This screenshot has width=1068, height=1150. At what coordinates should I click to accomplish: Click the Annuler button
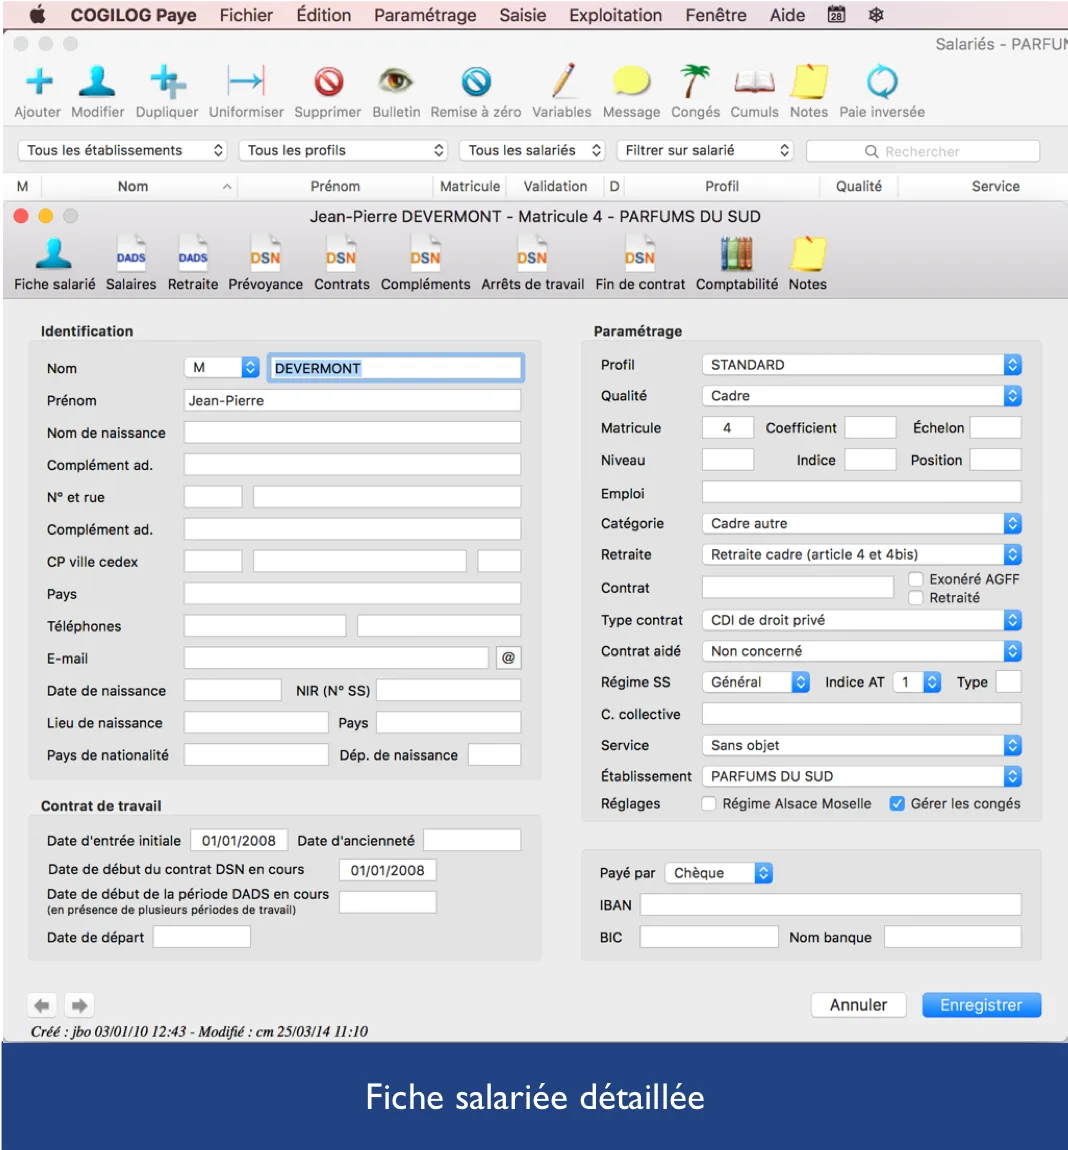[x=858, y=1005]
